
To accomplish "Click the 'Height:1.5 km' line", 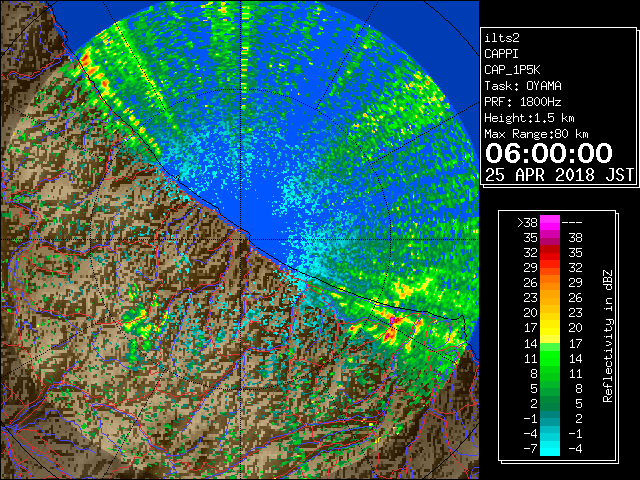I will [529, 118].
